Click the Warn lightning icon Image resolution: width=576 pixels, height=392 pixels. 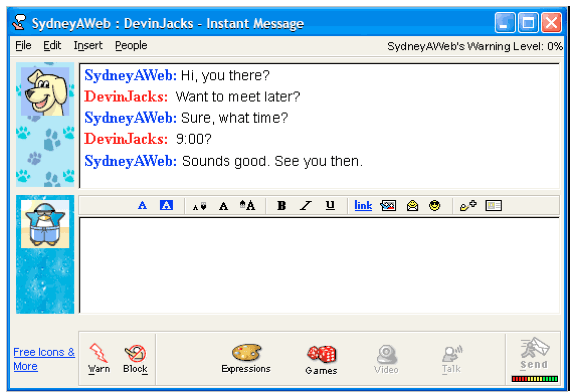[x=98, y=359]
